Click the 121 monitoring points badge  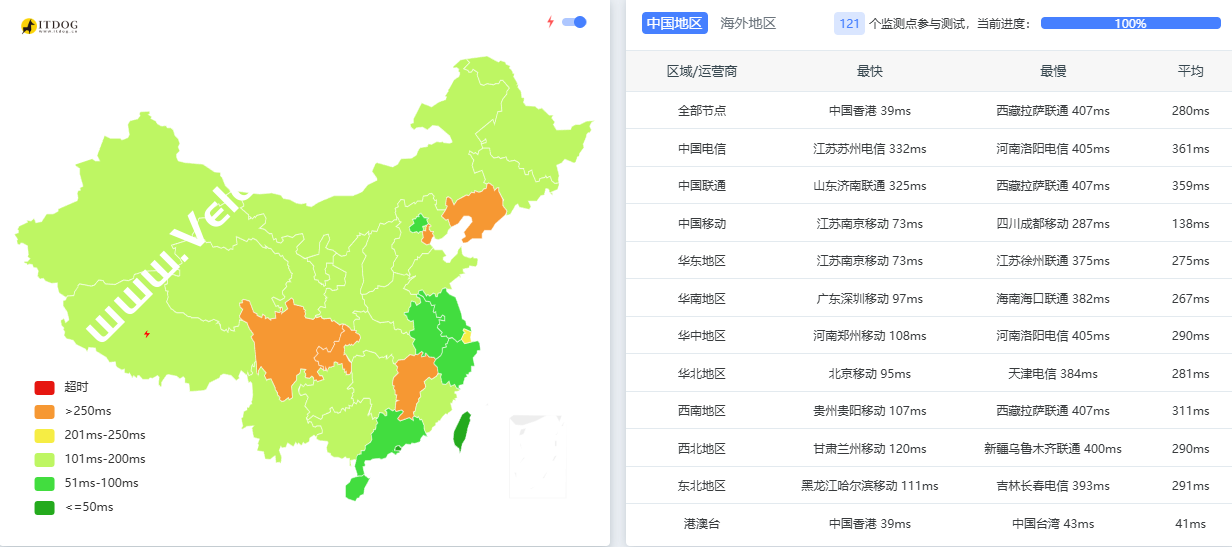849,23
